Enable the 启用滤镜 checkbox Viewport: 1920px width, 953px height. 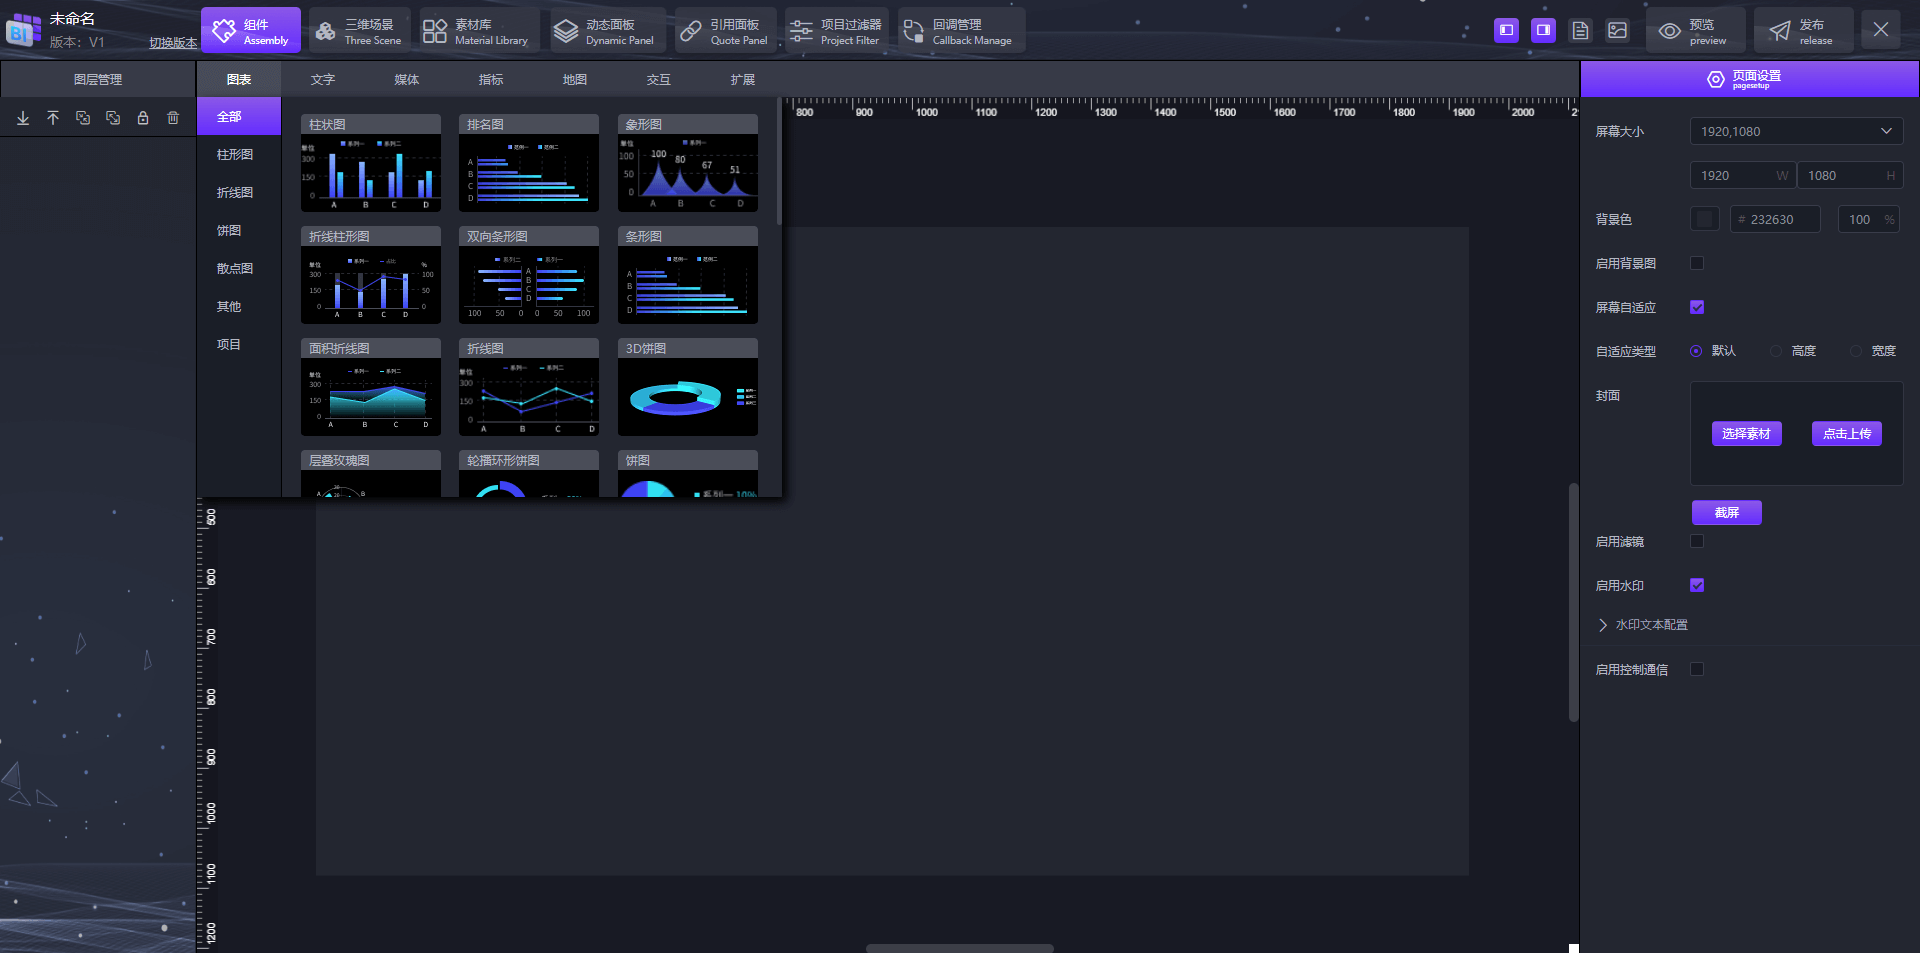(1697, 541)
